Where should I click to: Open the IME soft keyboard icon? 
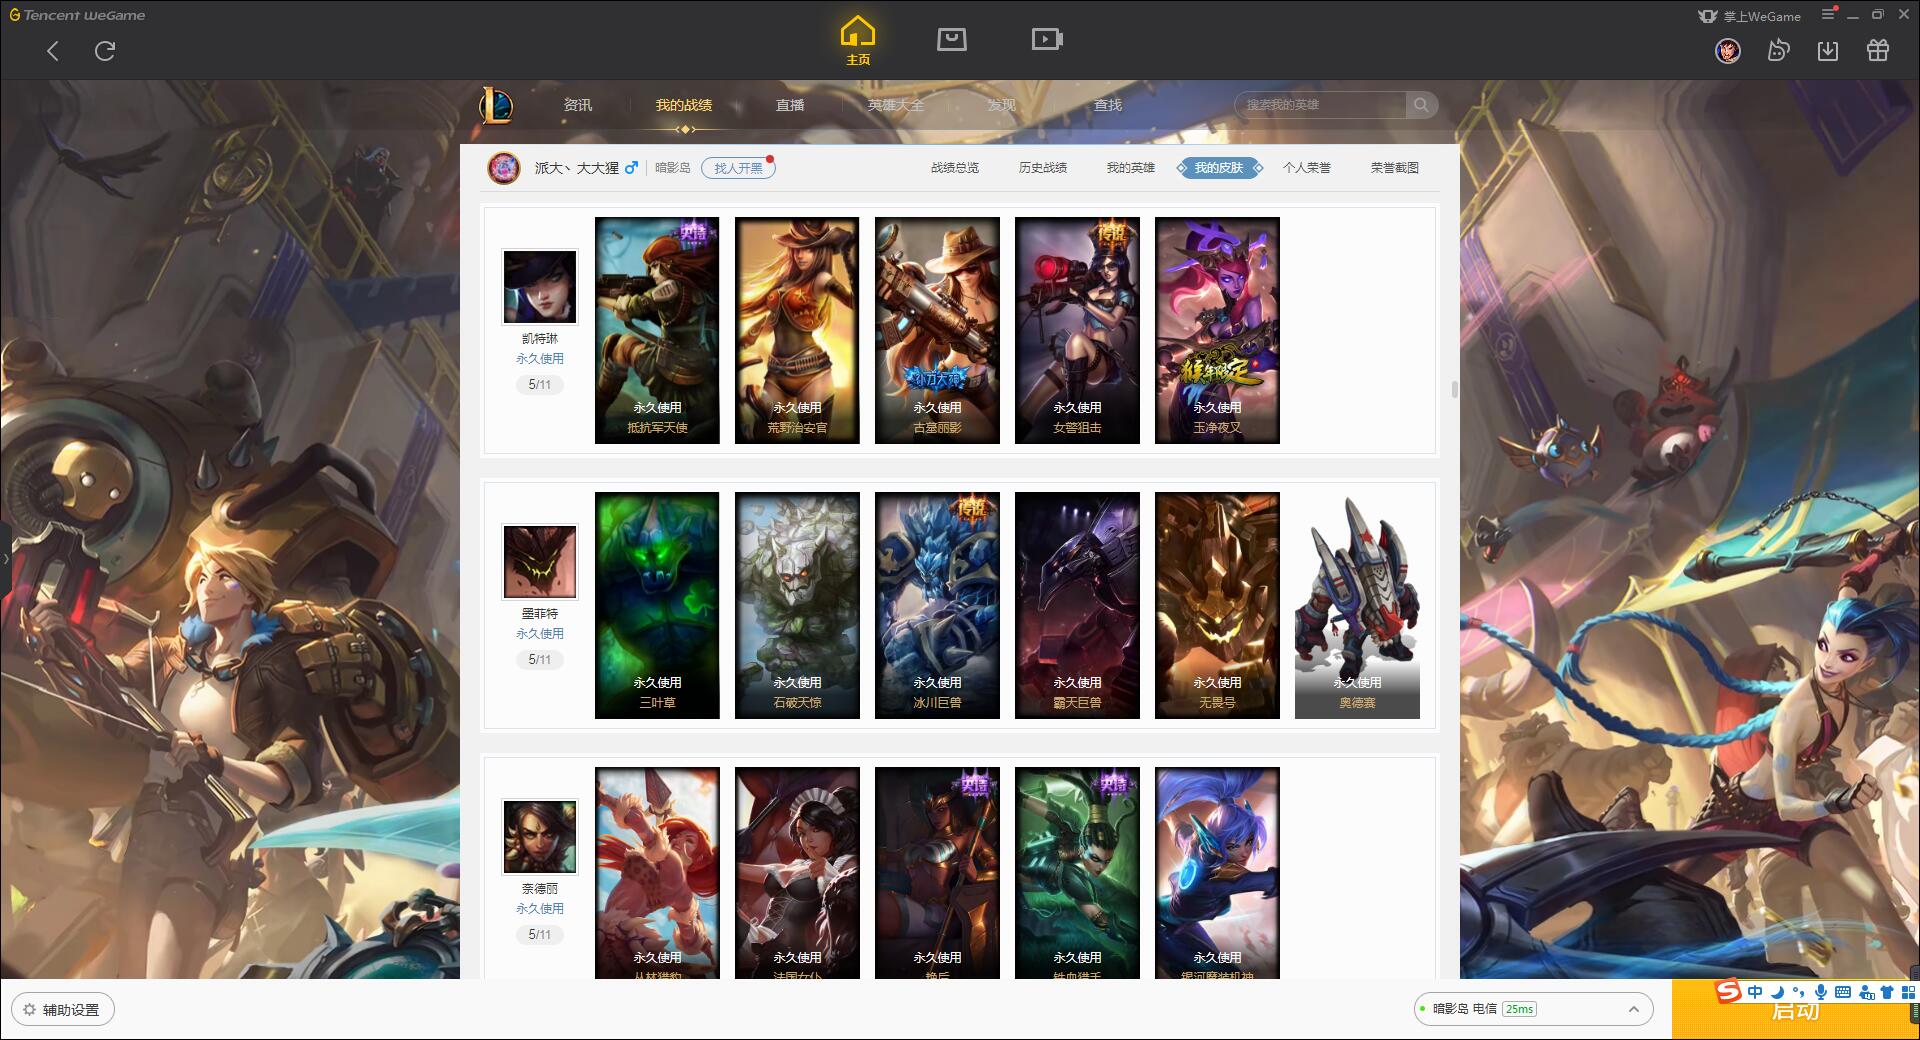(1843, 992)
